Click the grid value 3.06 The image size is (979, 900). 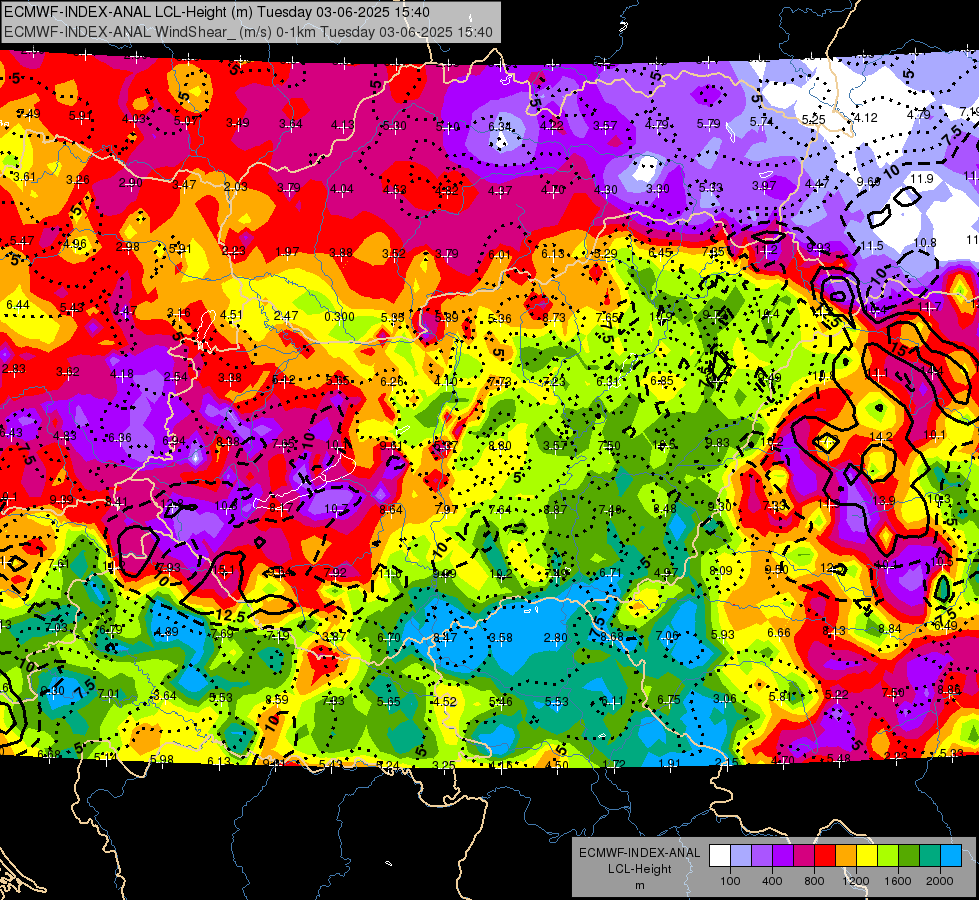coord(724,698)
